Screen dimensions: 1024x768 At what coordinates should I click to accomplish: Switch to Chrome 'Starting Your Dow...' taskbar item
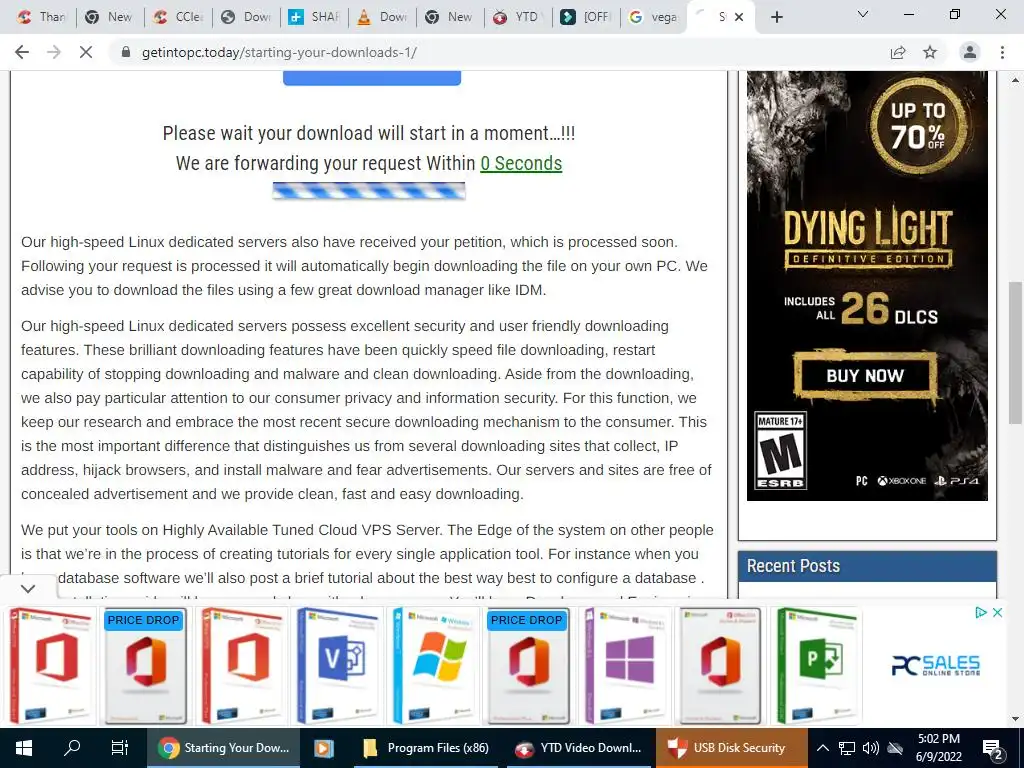tap(223, 748)
